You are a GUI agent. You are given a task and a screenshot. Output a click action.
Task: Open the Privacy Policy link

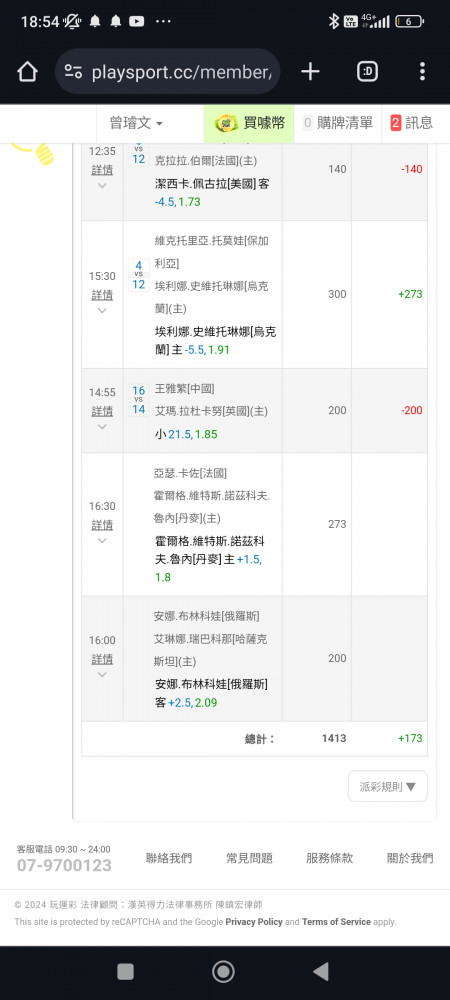pos(254,922)
